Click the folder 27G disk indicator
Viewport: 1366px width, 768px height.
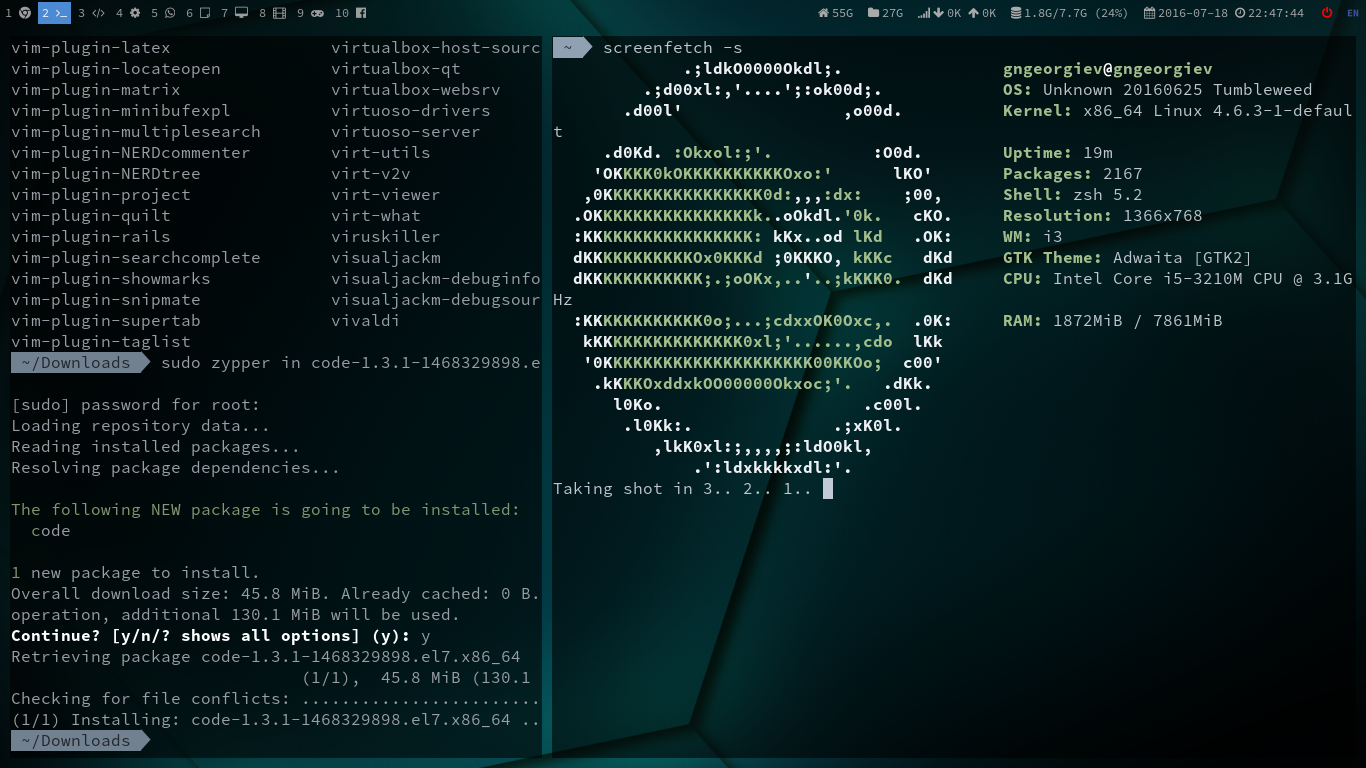tap(885, 13)
